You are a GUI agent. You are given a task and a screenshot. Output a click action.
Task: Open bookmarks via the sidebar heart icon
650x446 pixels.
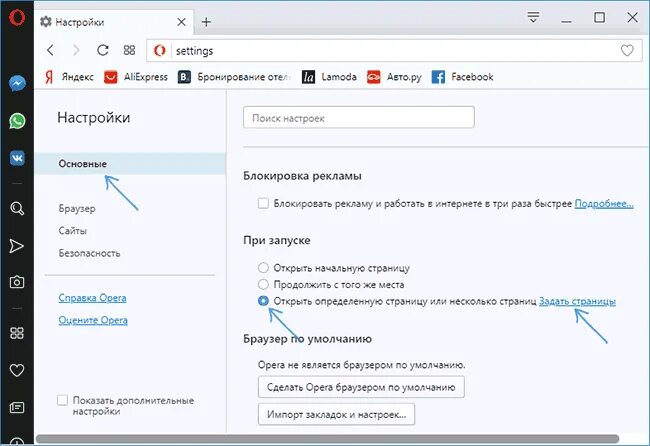click(x=17, y=370)
